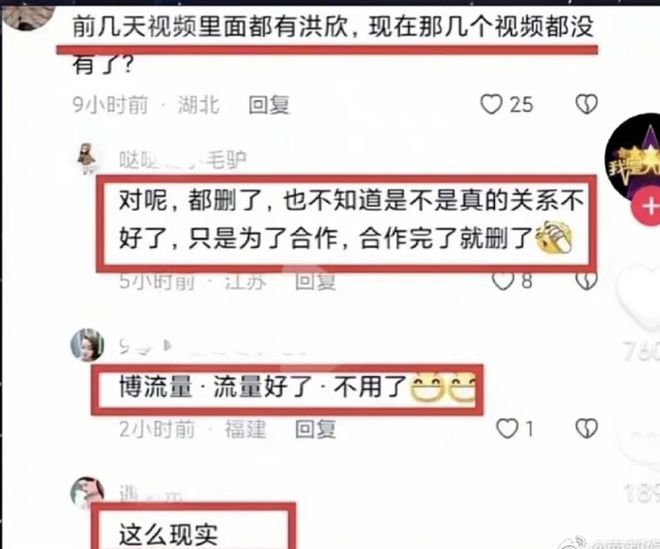
Task: Tap username ending in 毛驴
Action: pyautogui.click(x=183, y=160)
